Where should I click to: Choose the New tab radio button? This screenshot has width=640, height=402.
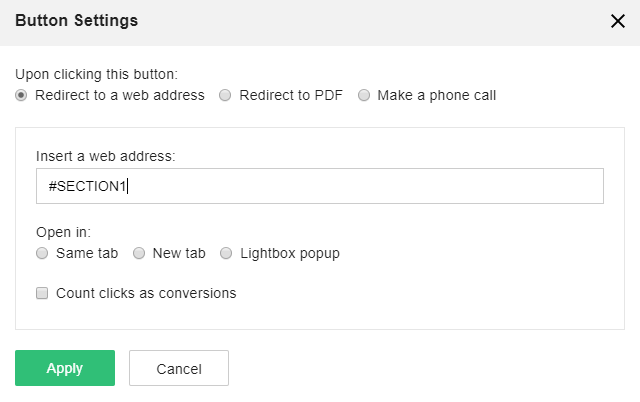(x=139, y=254)
